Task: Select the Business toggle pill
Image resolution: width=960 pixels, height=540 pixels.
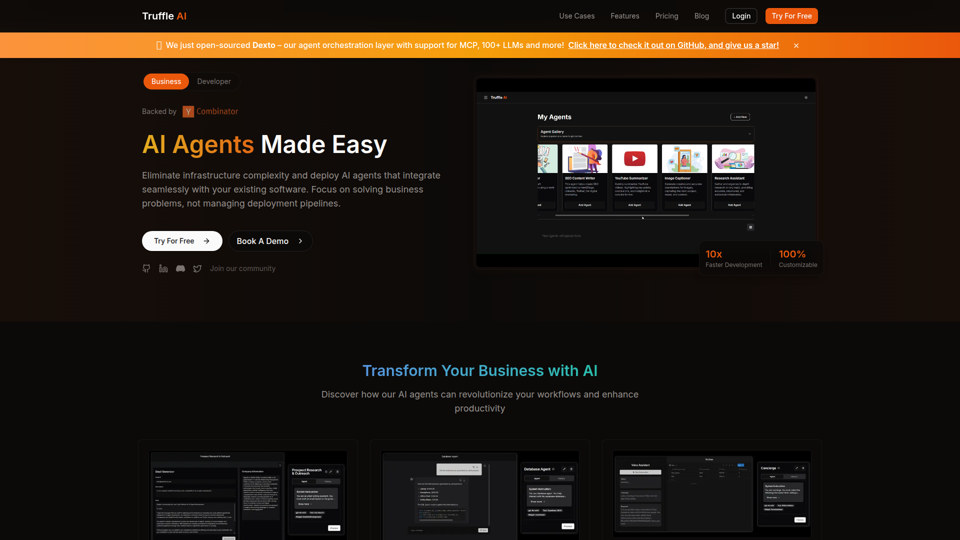Action: coord(166,81)
